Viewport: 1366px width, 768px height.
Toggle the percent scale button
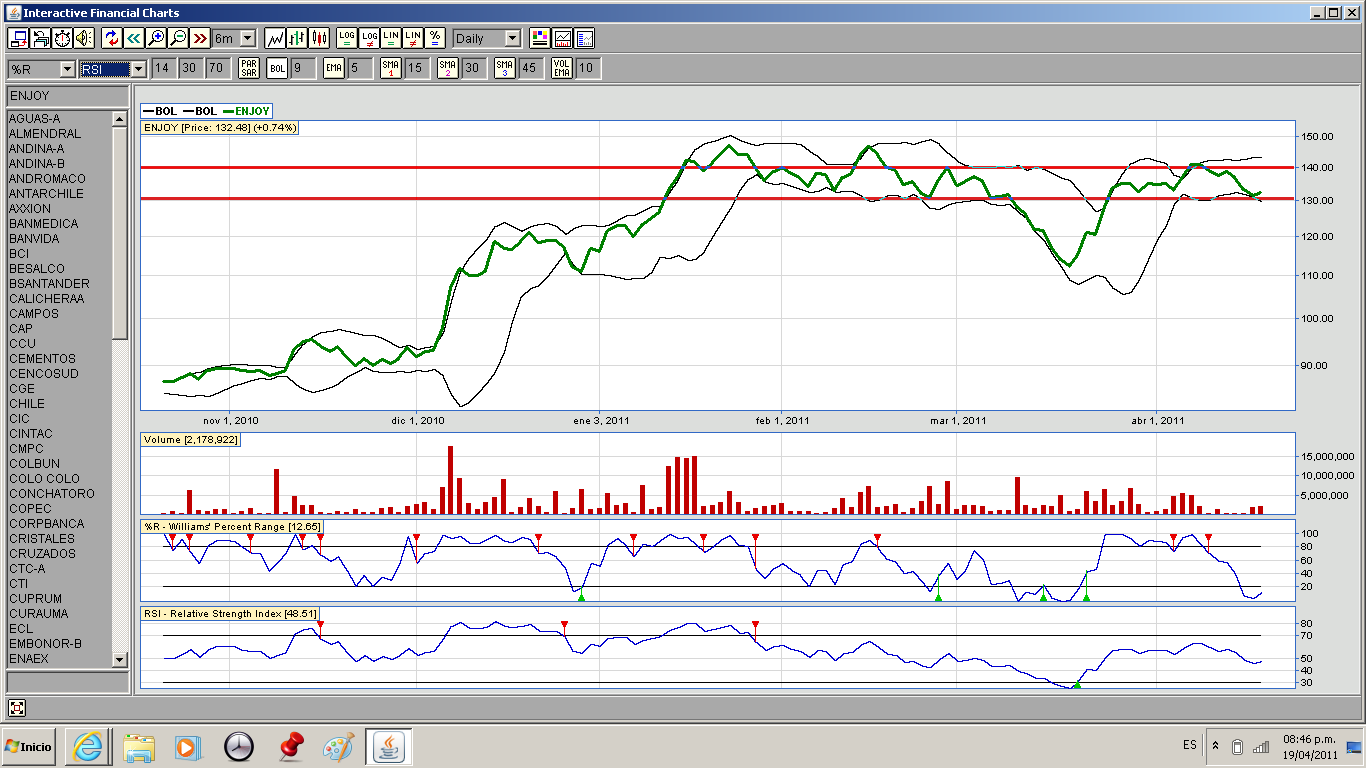click(435, 38)
